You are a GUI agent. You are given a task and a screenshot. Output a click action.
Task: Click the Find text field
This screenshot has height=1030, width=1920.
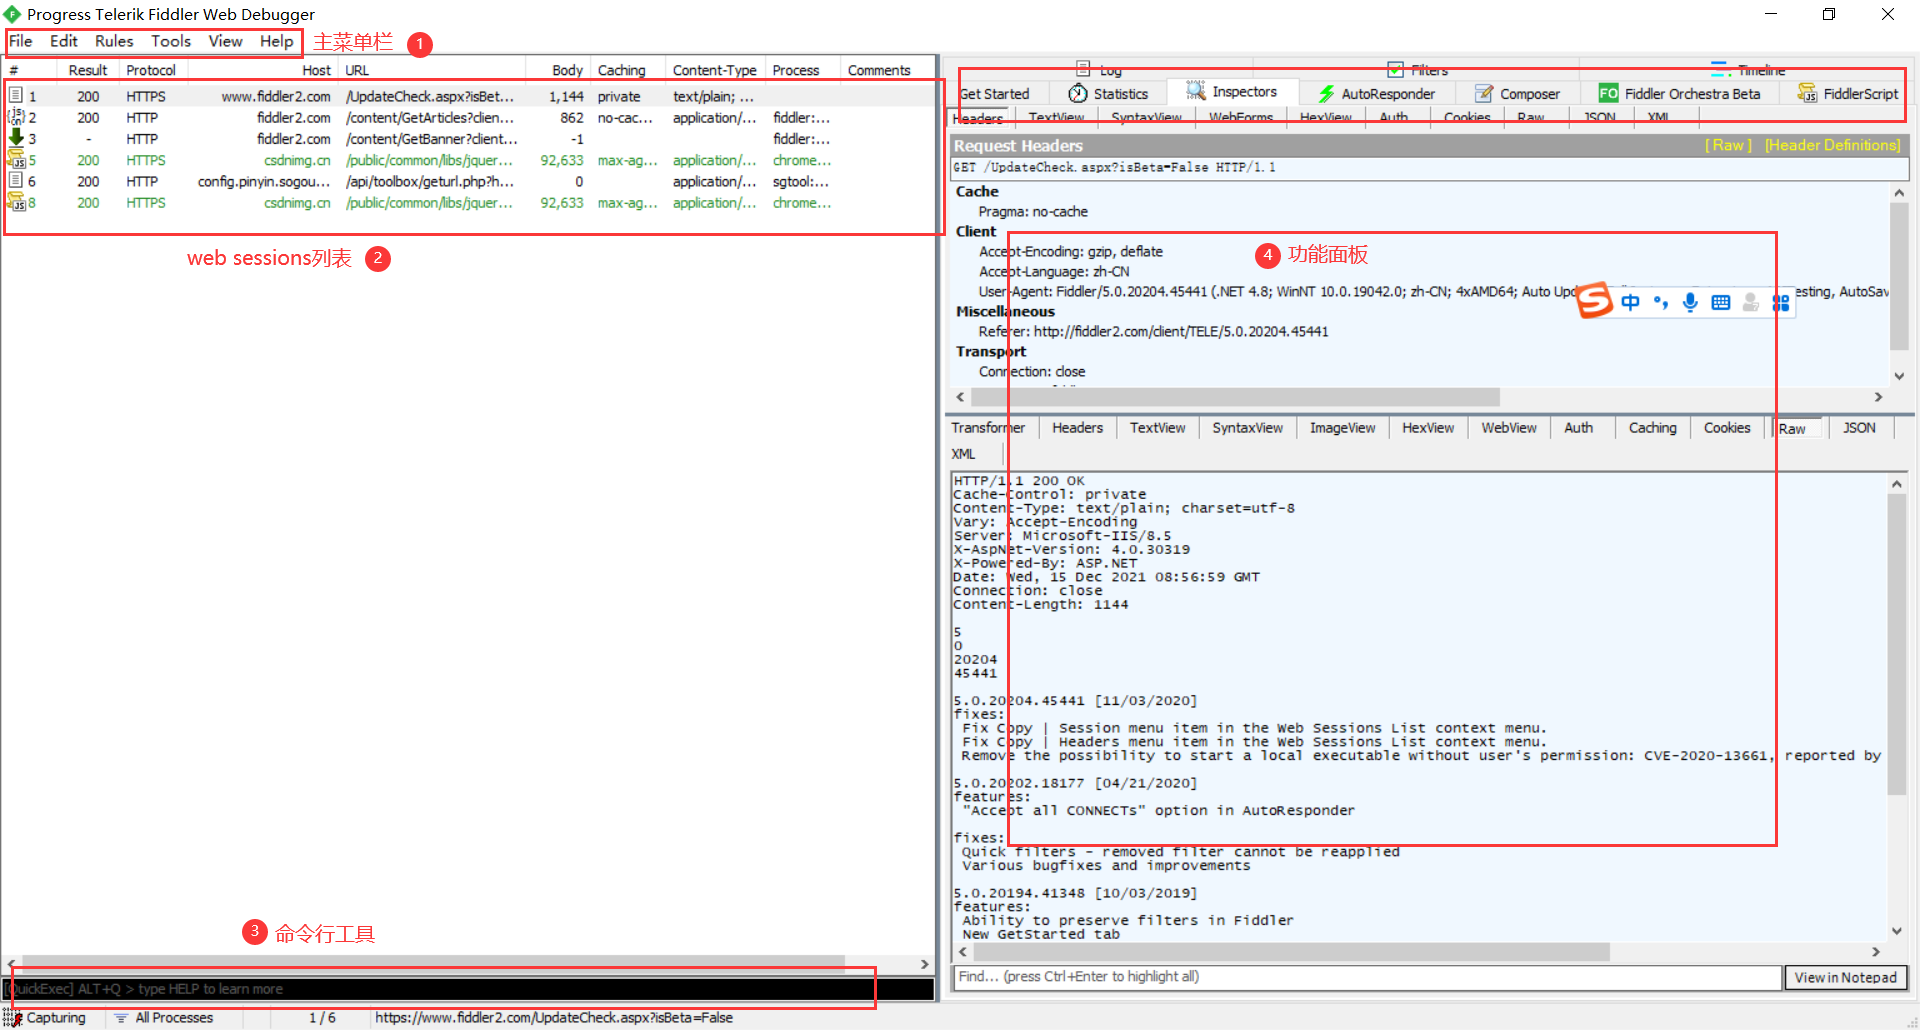pyautogui.click(x=1367, y=976)
